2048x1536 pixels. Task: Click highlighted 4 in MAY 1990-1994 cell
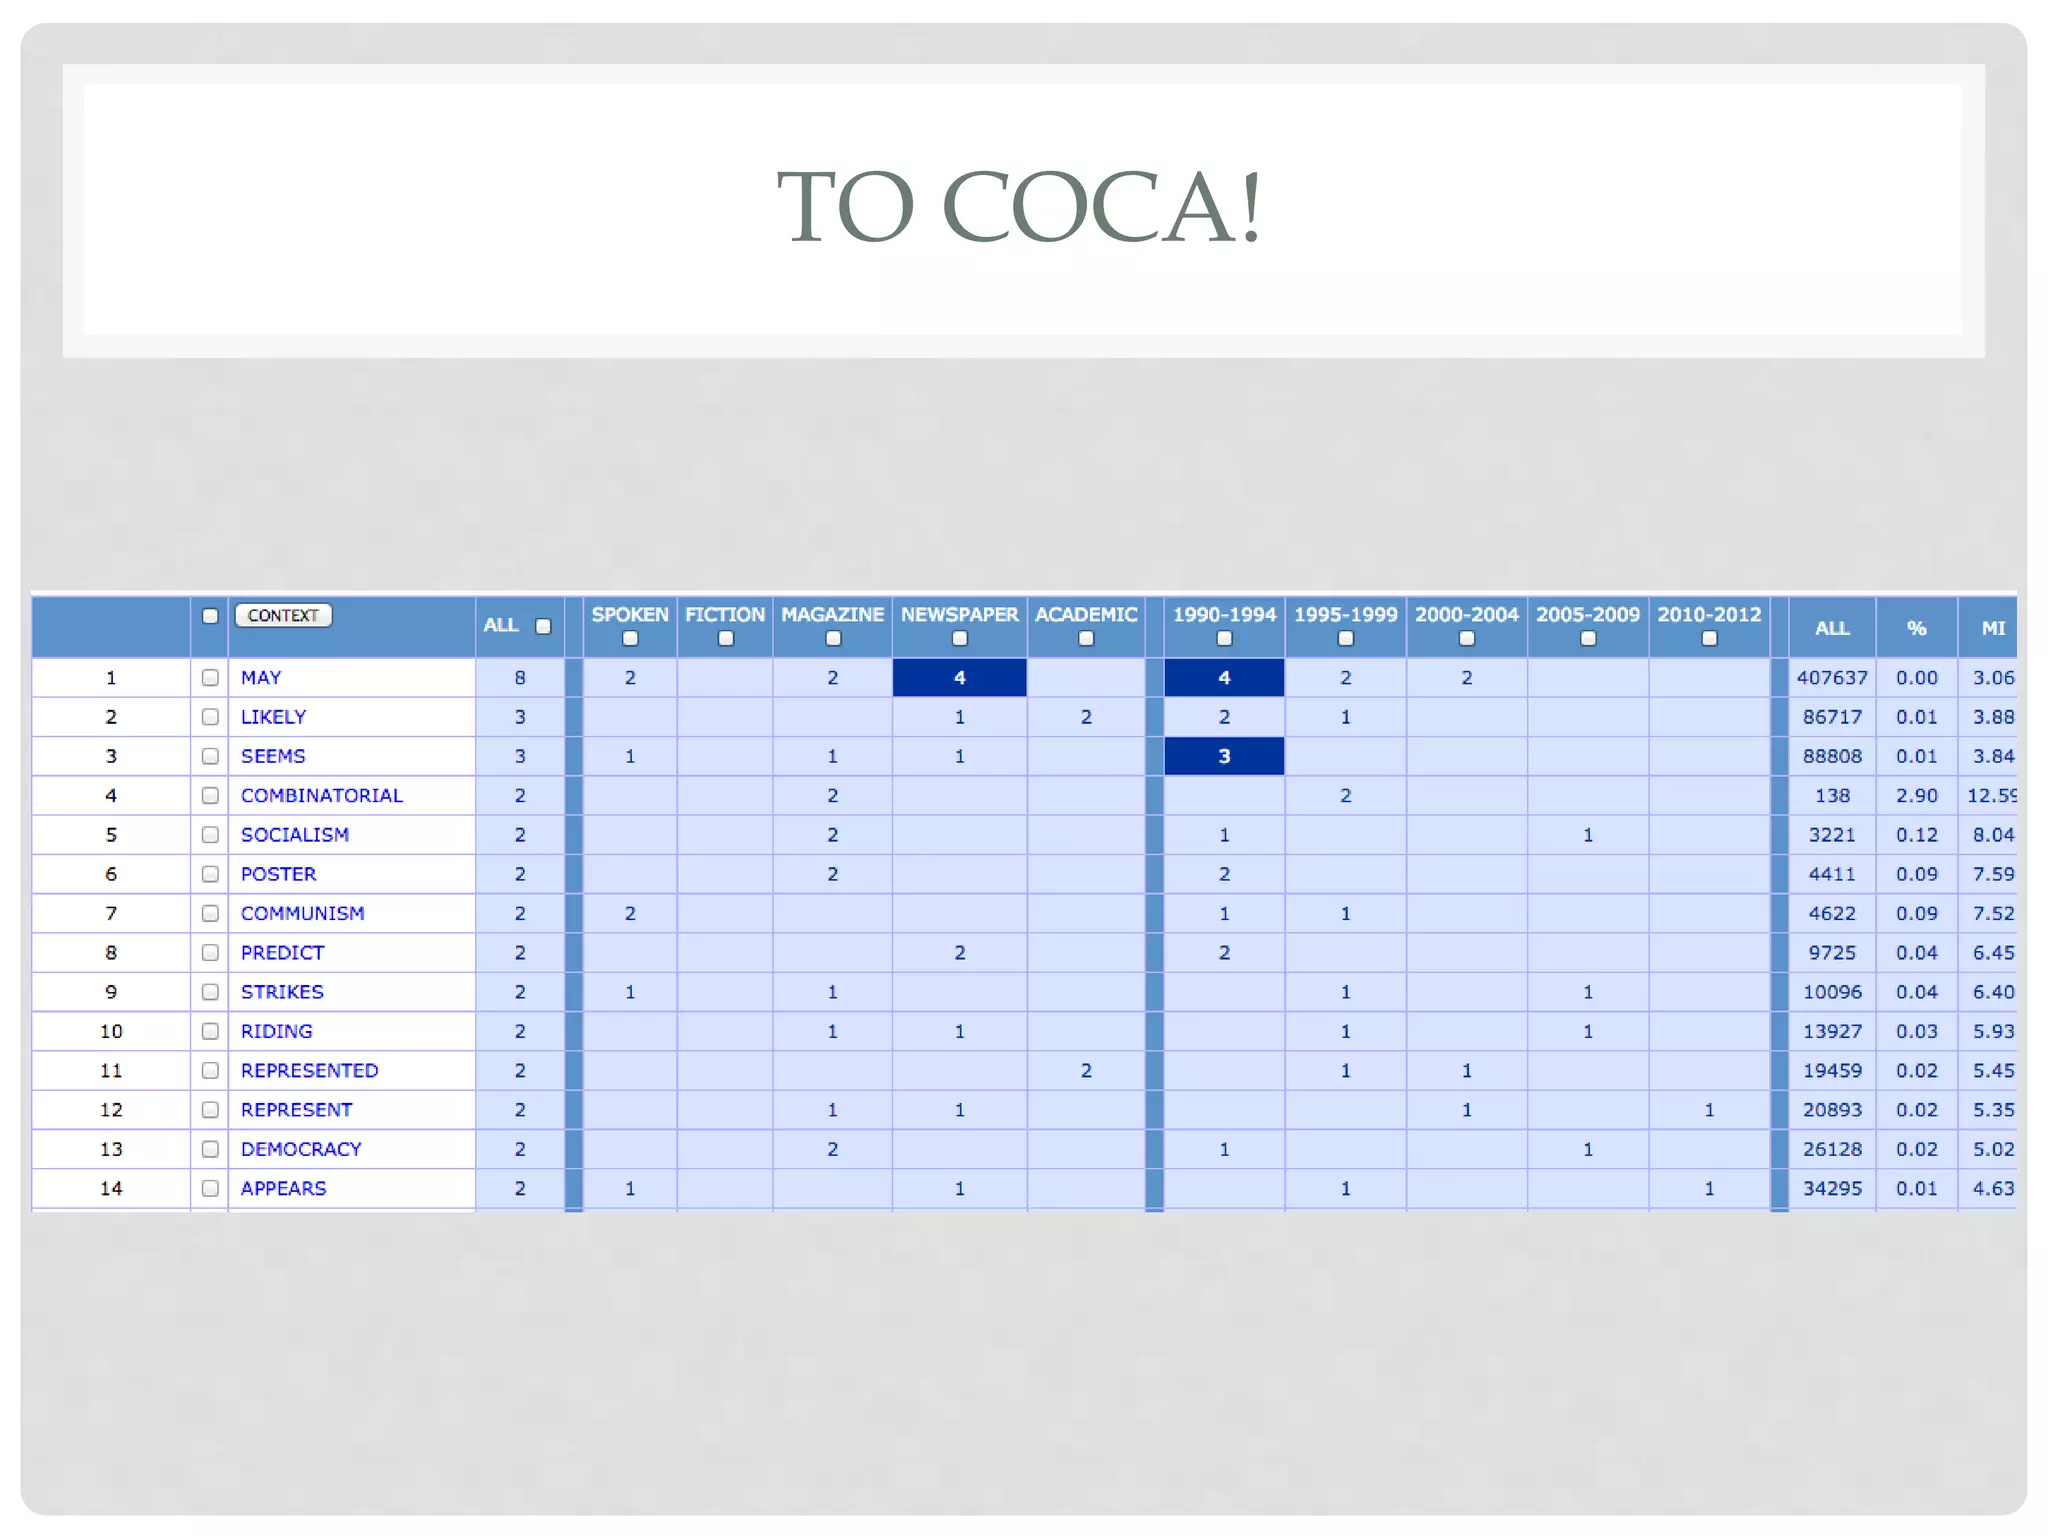[x=1224, y=678]
